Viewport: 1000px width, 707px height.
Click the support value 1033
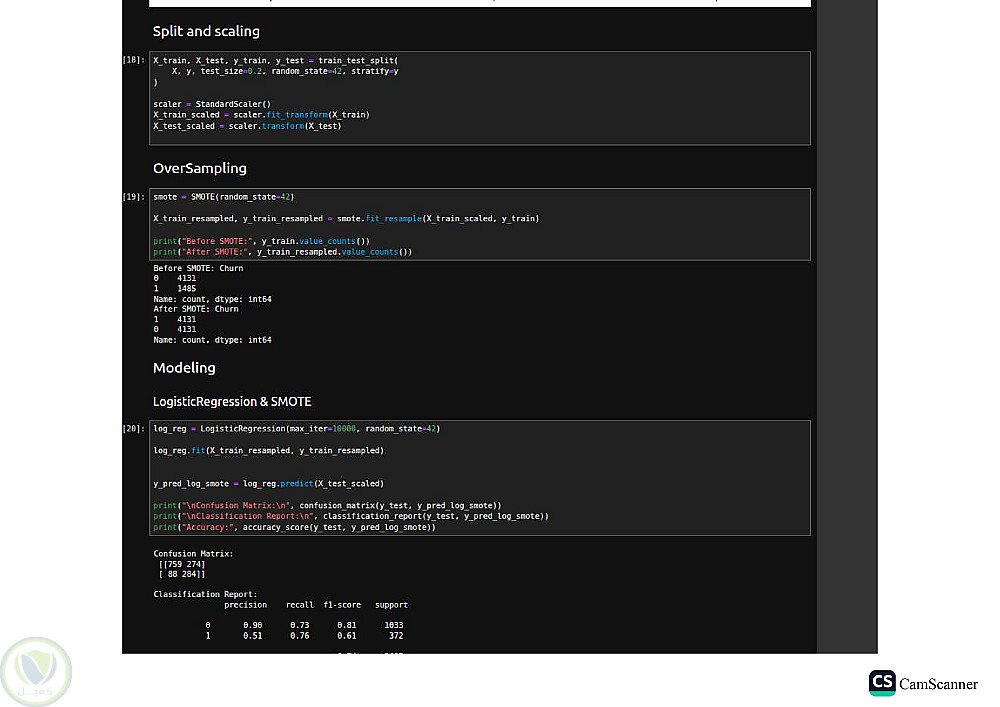coord(393,625)
